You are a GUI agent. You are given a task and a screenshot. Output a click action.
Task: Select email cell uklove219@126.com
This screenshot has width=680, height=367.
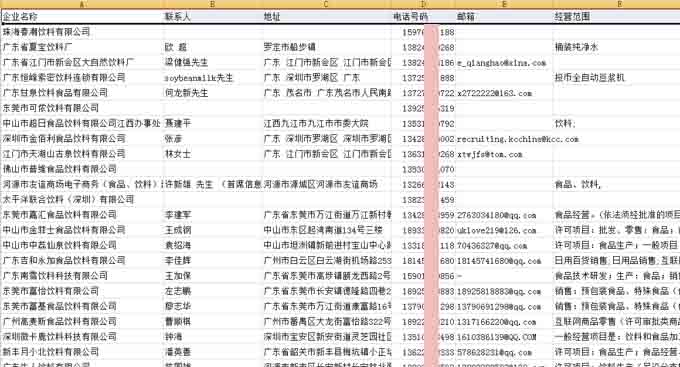504,230
